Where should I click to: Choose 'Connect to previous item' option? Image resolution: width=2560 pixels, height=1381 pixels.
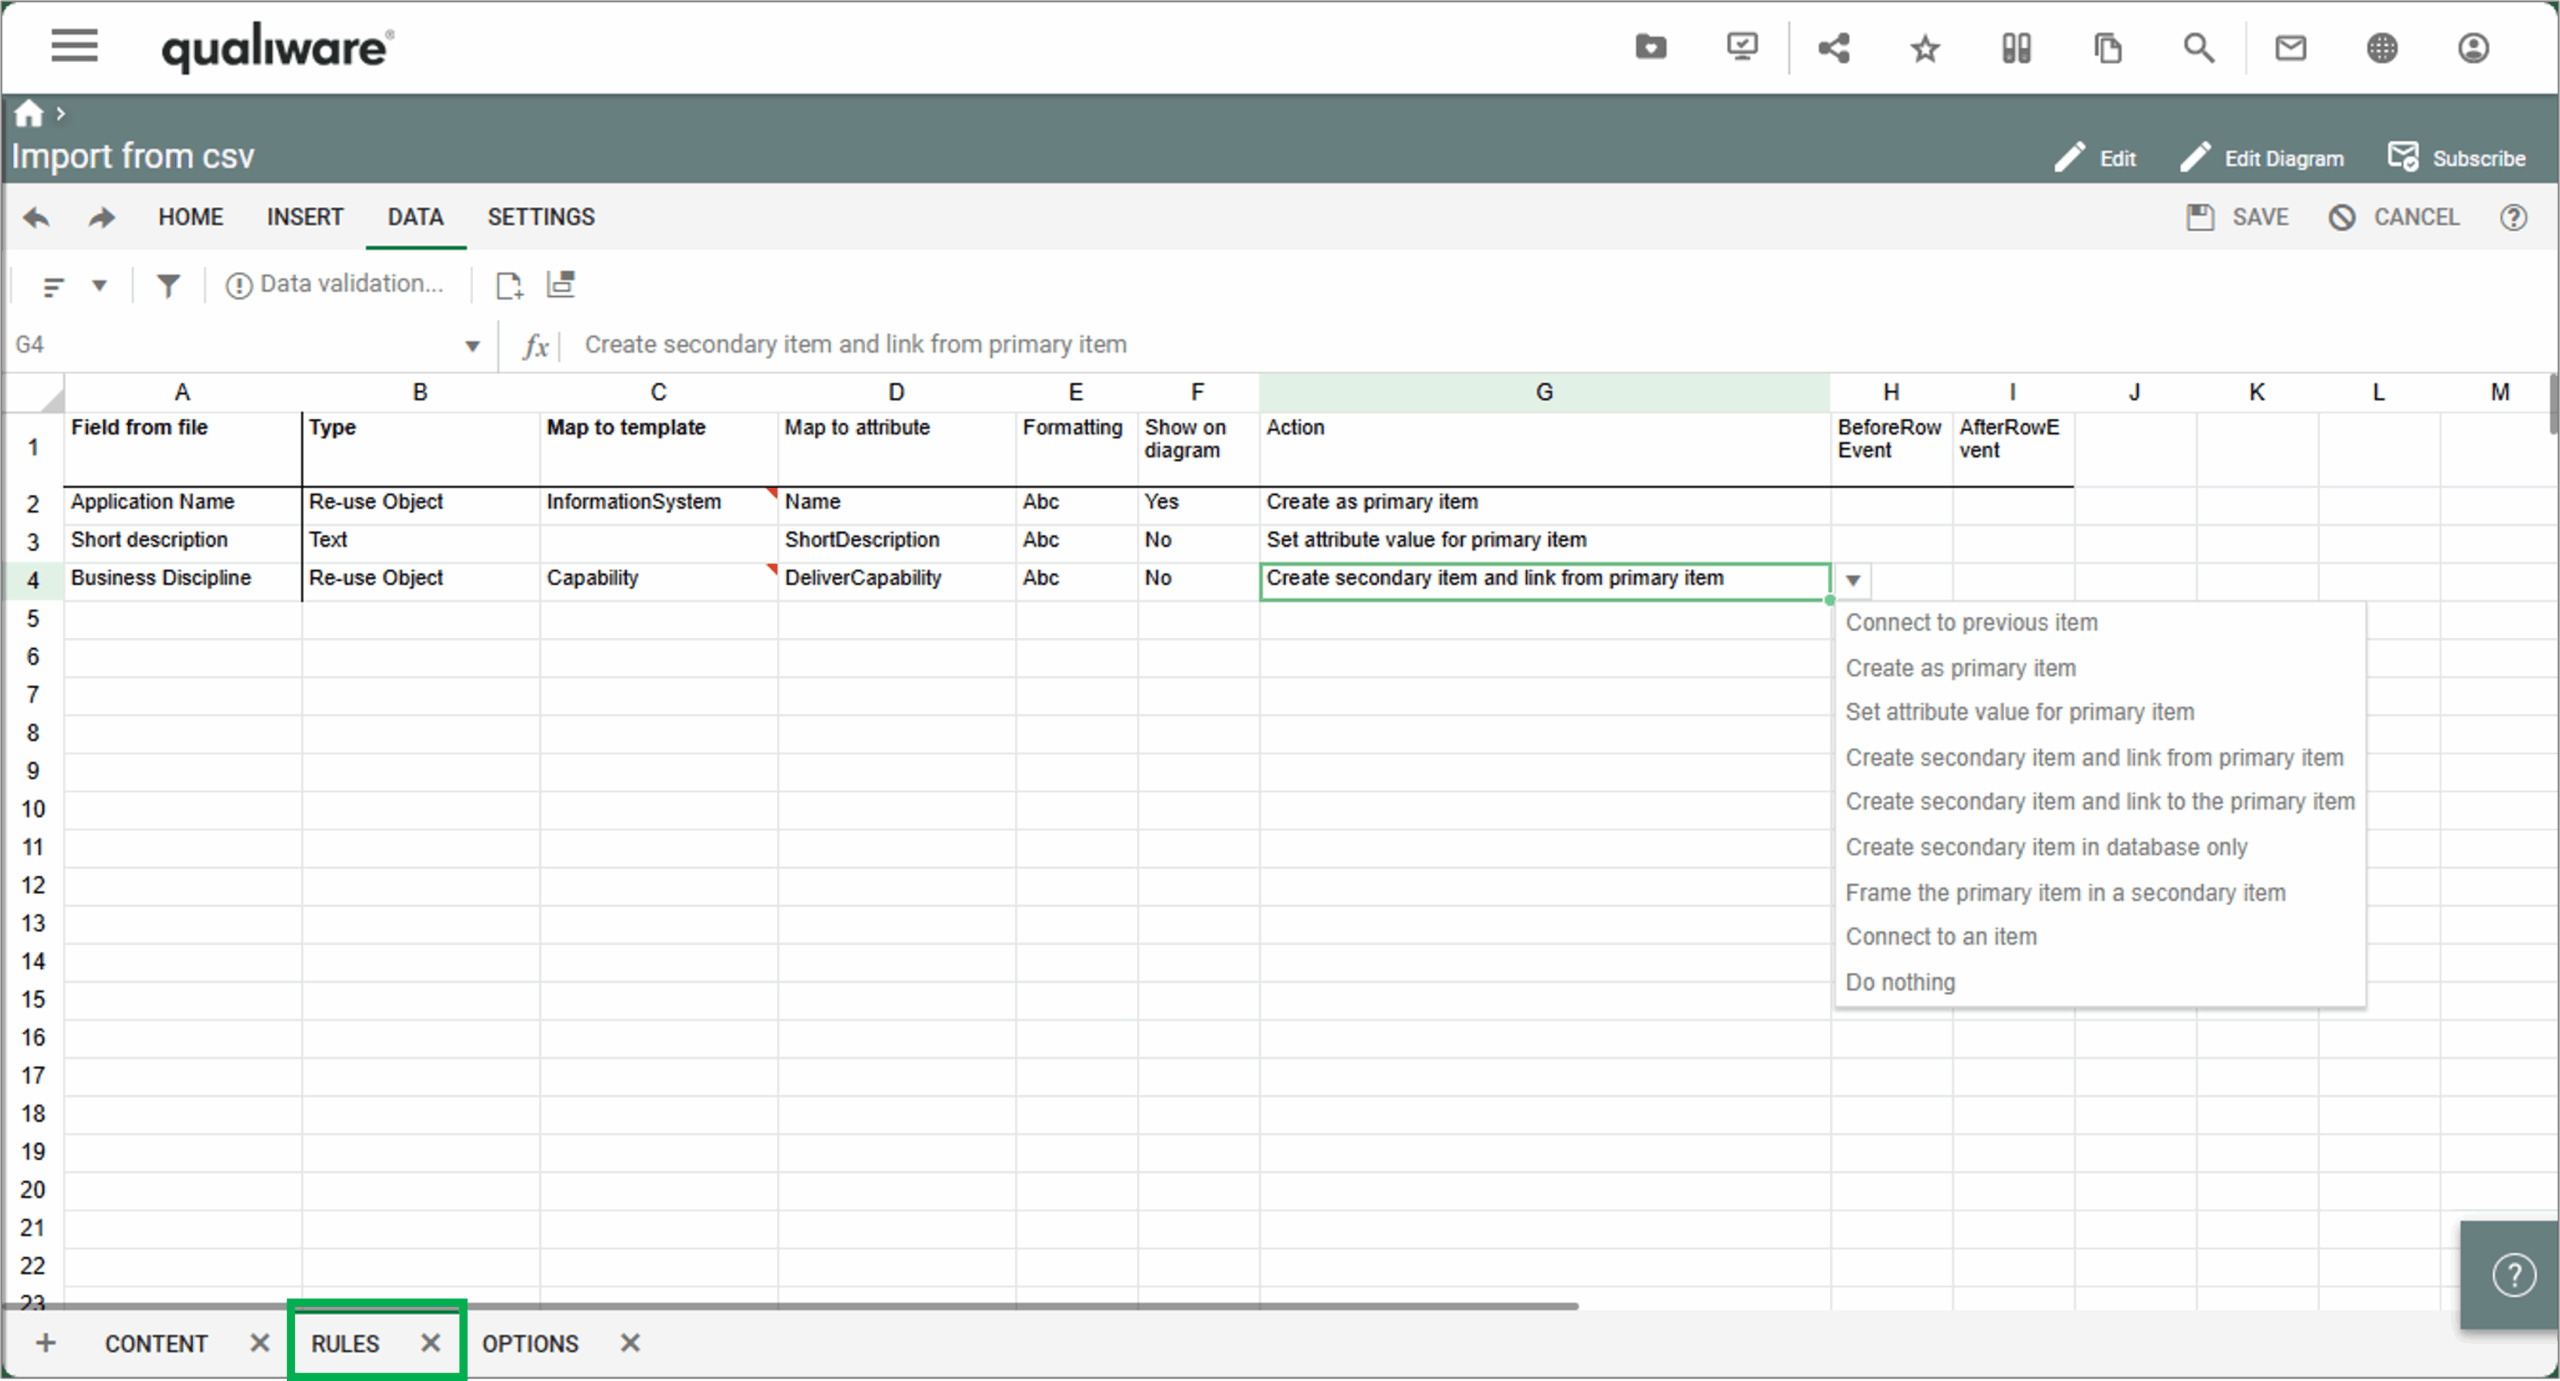point(2100,622)
